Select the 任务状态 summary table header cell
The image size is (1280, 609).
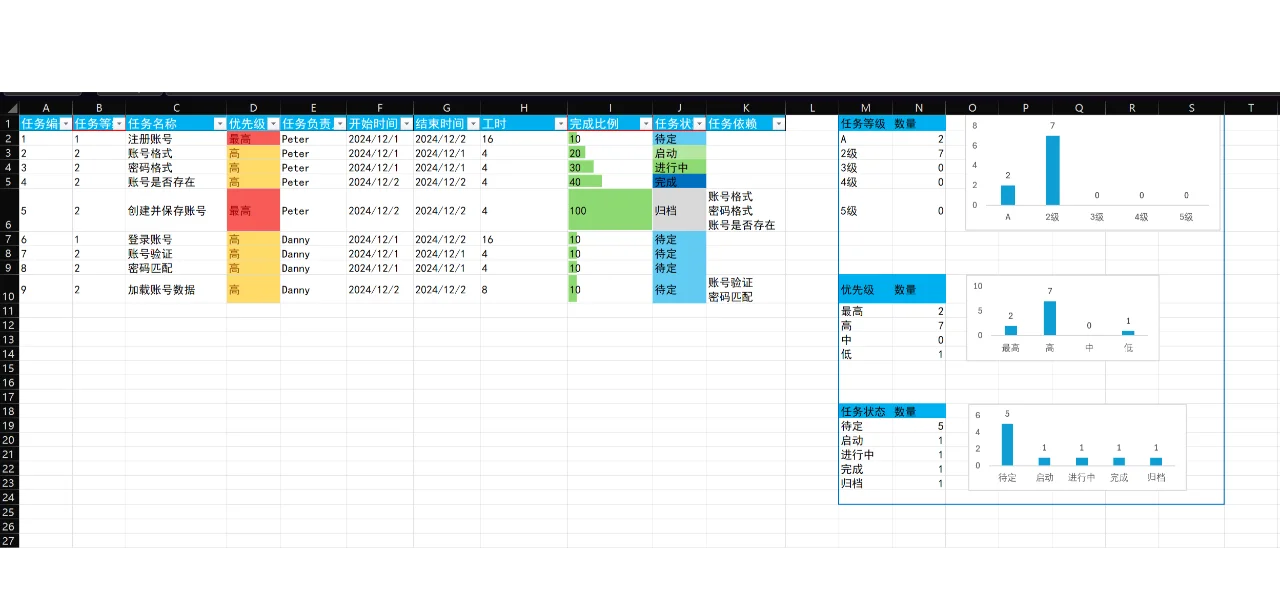coord(866,411)
